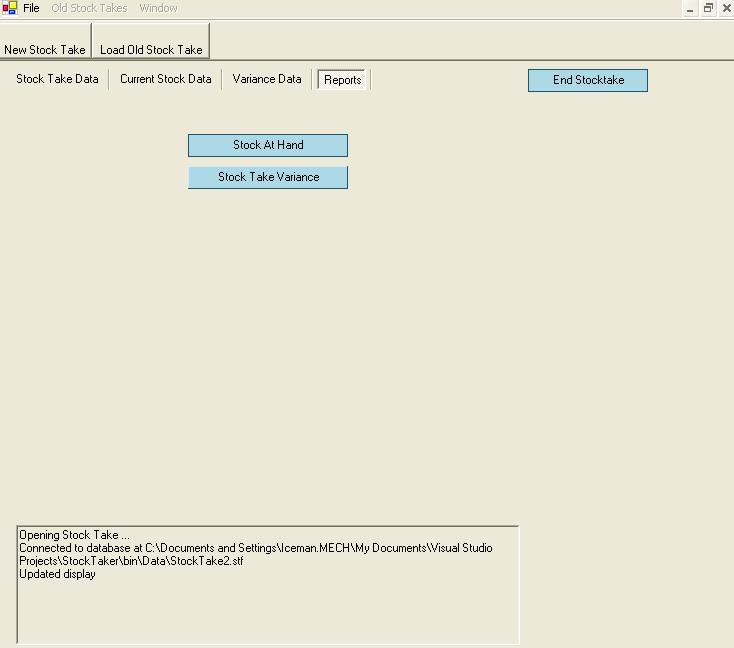Image resolution: width=734 pixels, height=648 pixels.
Task: Open the Window menu
Action: pyautogui.click(x=158, y=8)
